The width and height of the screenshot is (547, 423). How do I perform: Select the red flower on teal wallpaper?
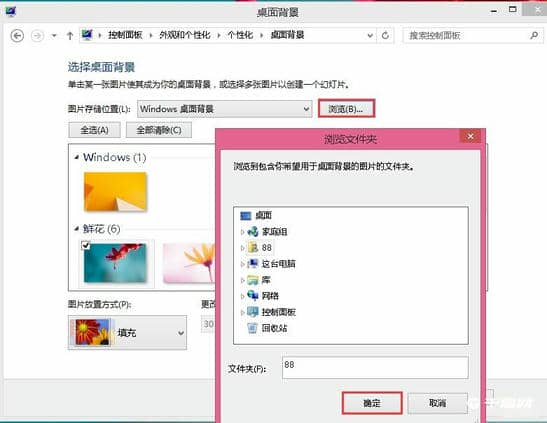(115, 263)
